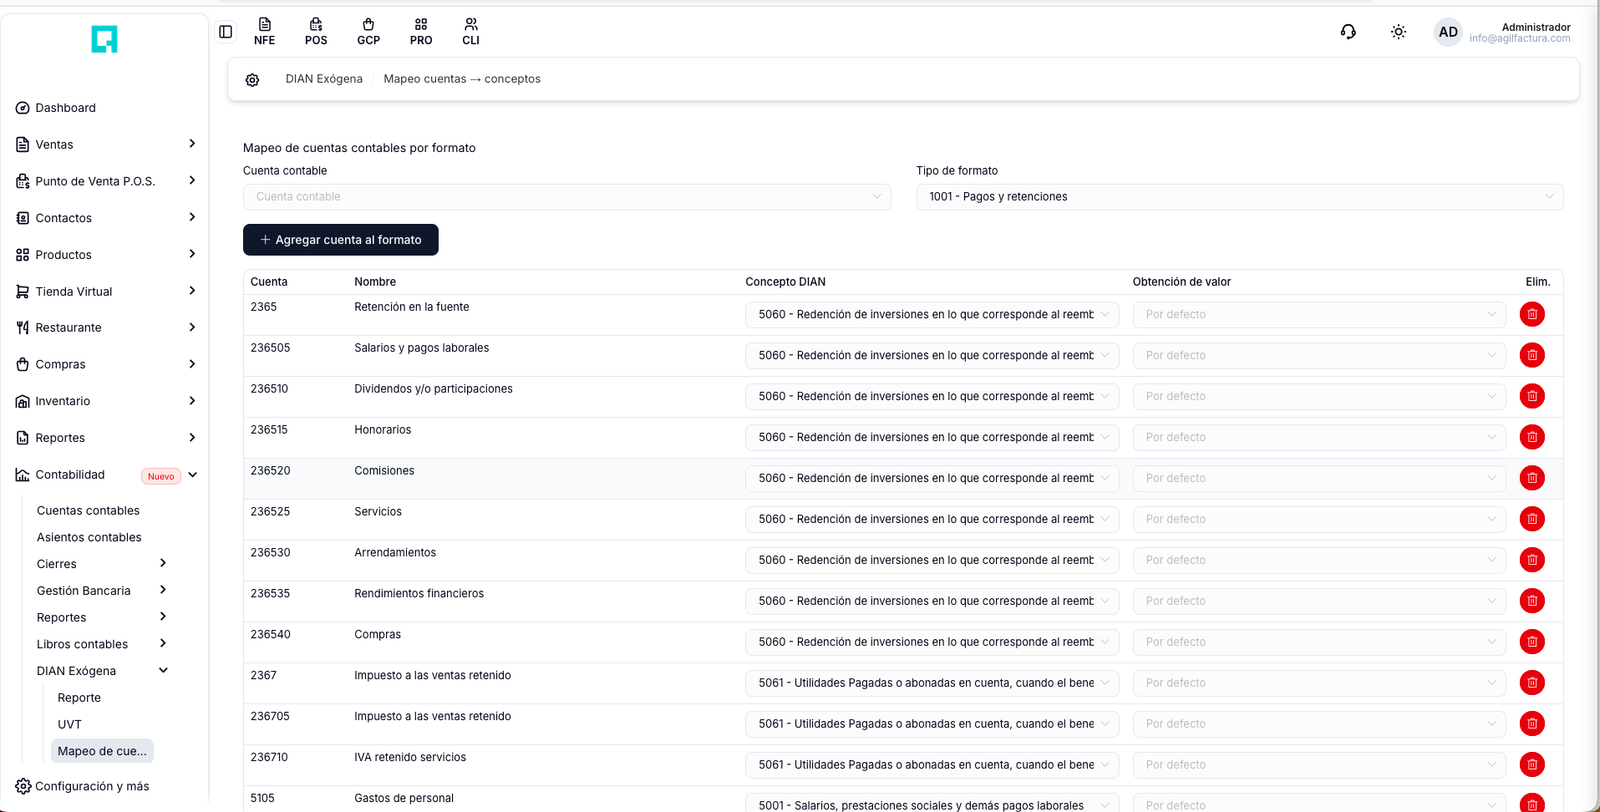Click the app logo in sidebar
This screenshot has height=812, width=1600.
pyautogui.click(x=104, y=39)
